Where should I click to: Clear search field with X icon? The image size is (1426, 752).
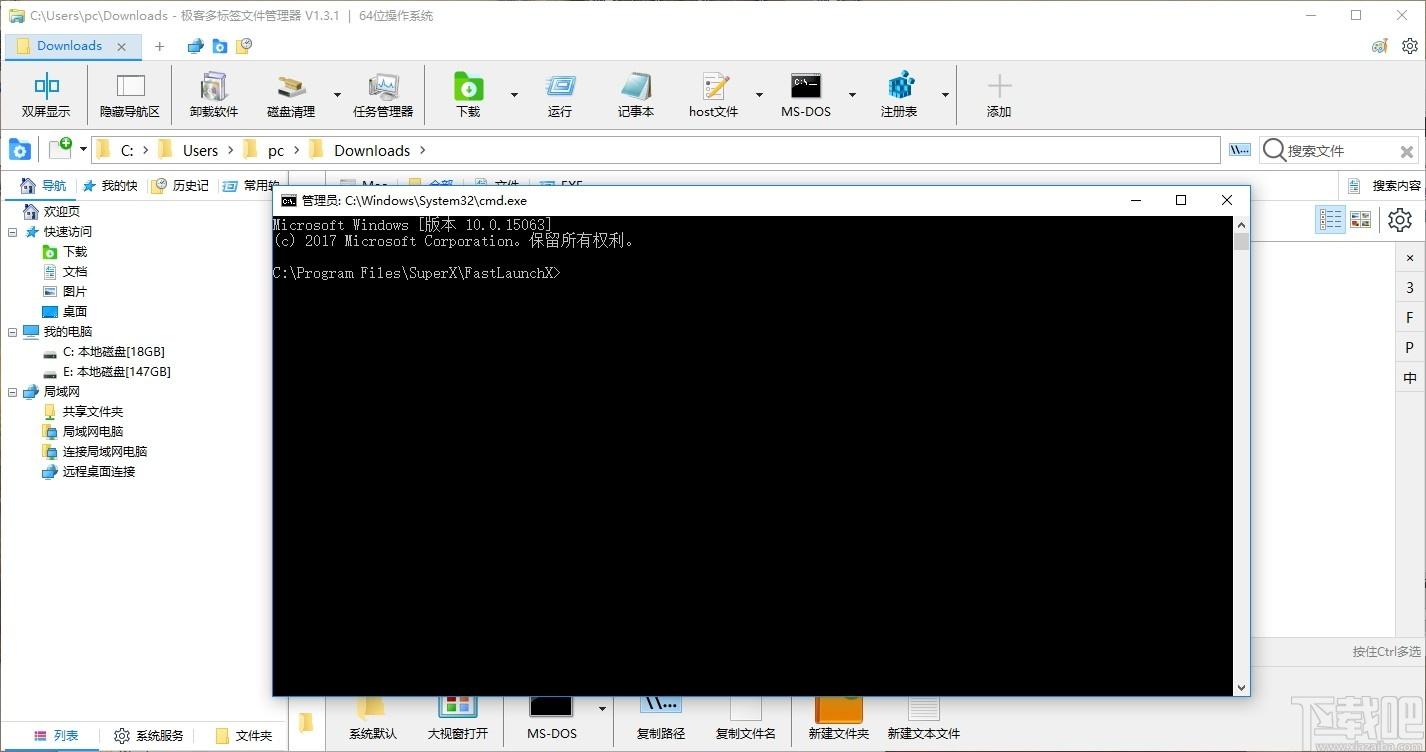point(1407,151)
